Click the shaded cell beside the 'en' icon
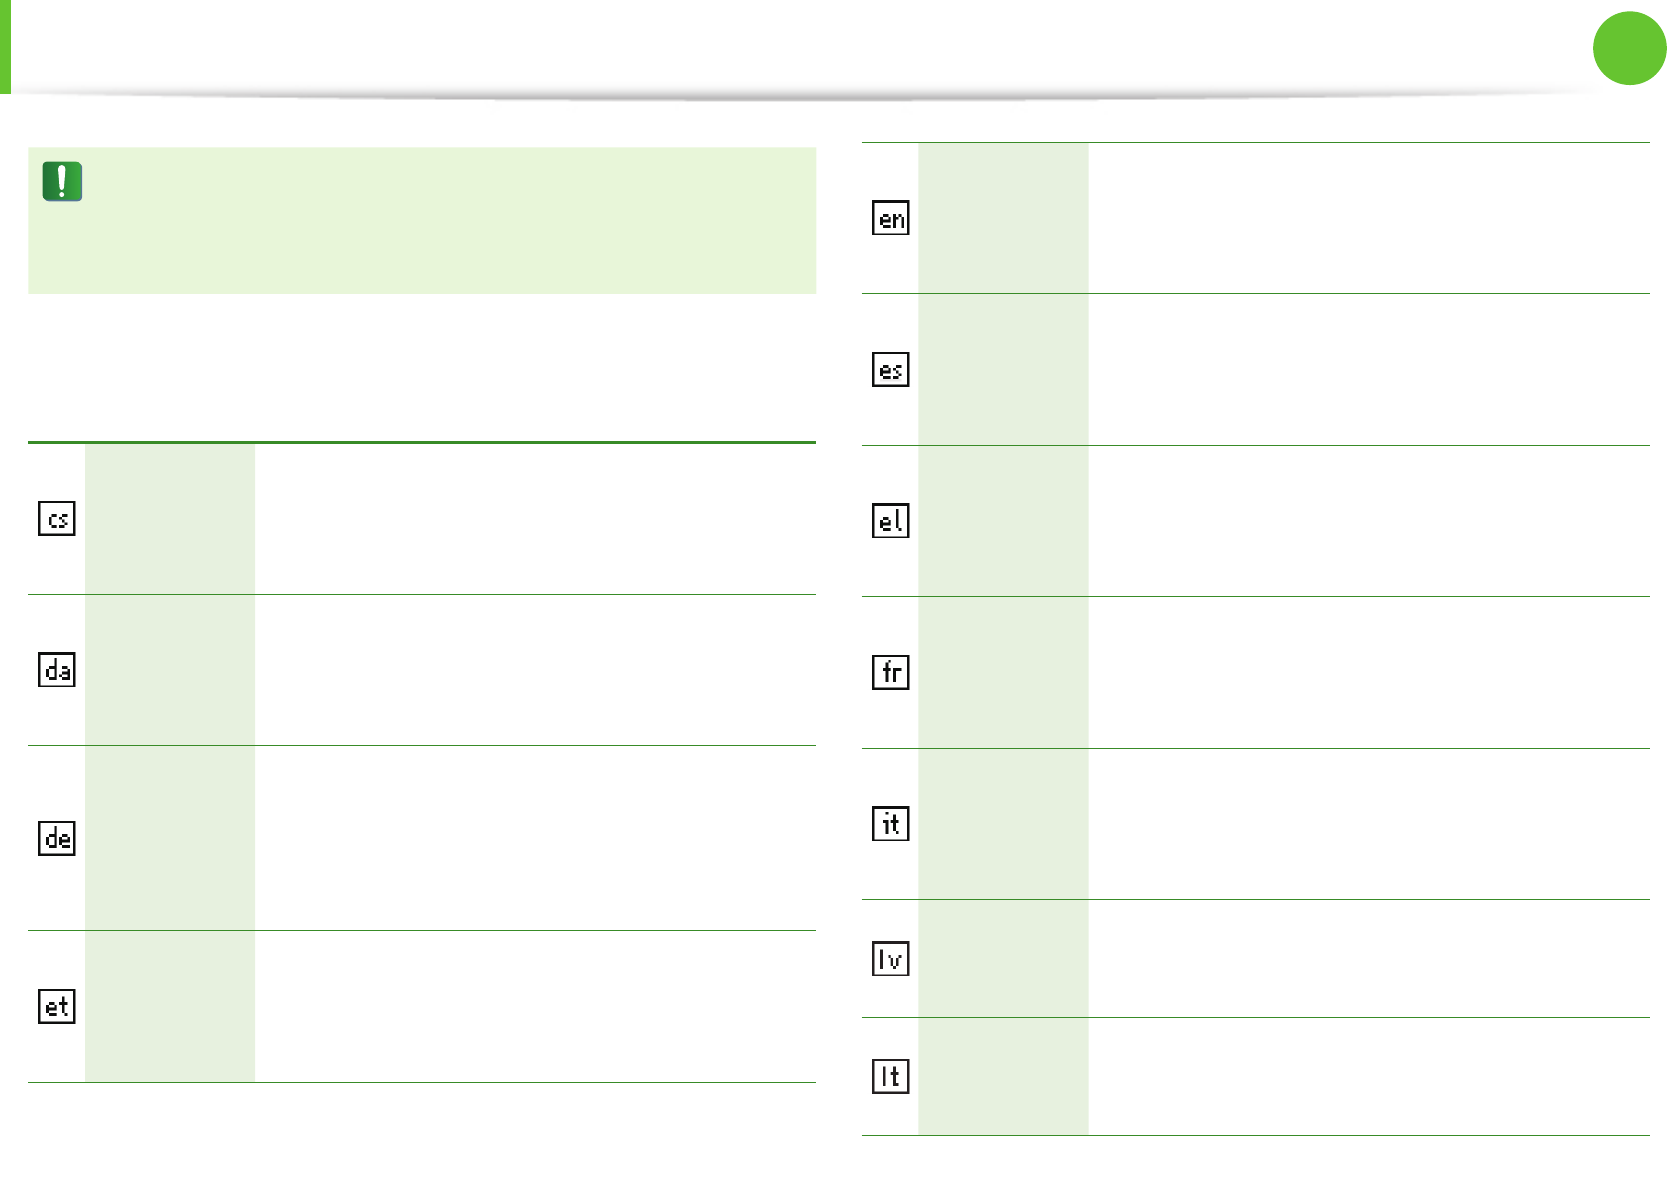The image size is (1678, 1191). coord(1003,218)
